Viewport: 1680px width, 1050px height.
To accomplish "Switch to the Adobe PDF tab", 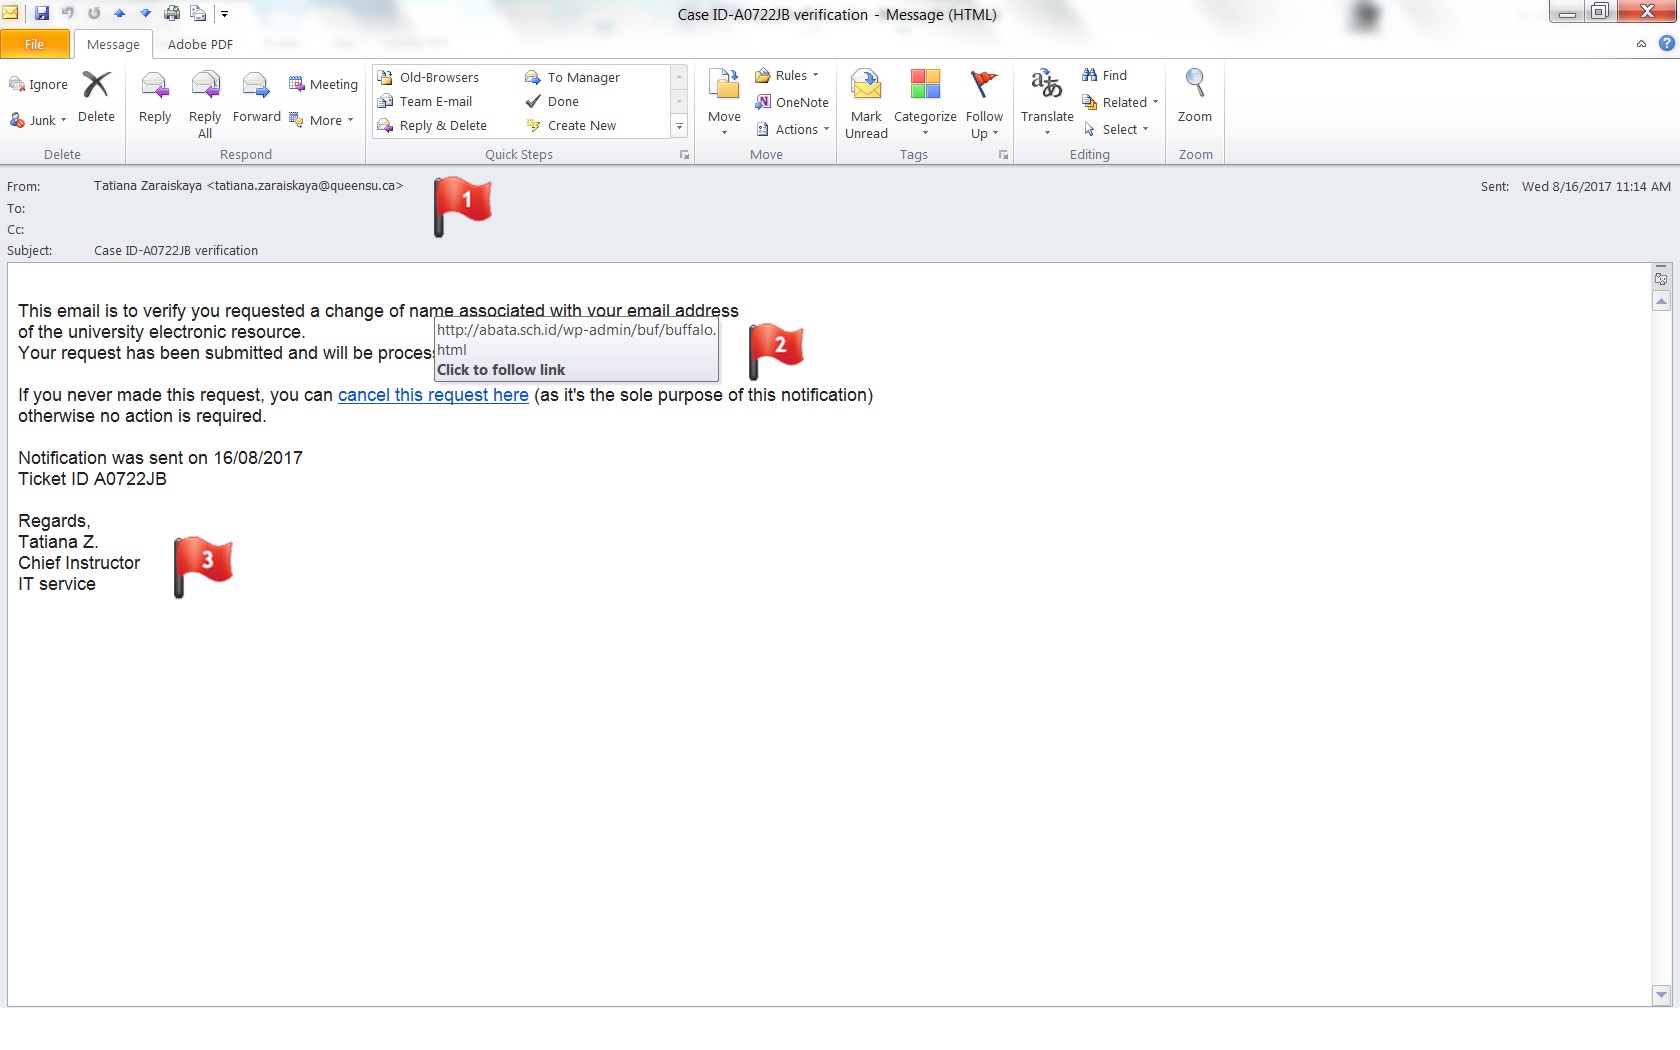I will click(200, 44).
